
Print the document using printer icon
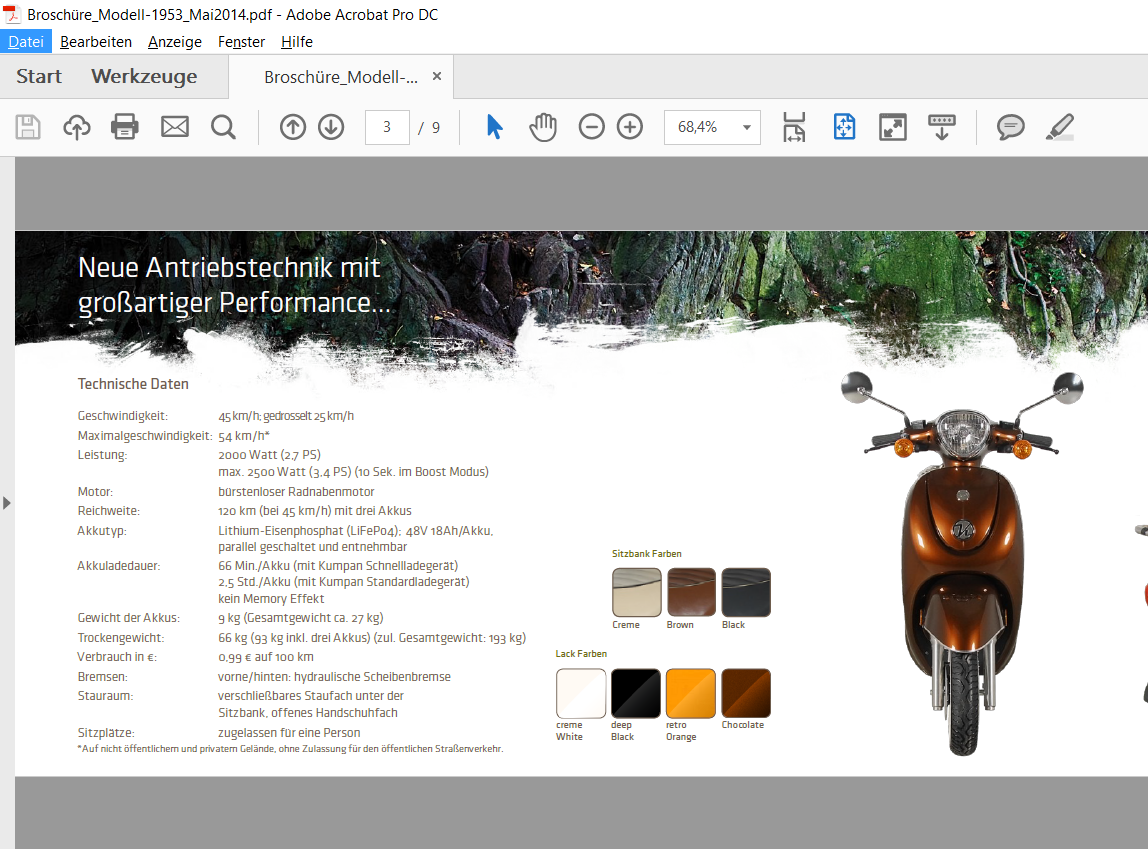(x=125, y=127)
